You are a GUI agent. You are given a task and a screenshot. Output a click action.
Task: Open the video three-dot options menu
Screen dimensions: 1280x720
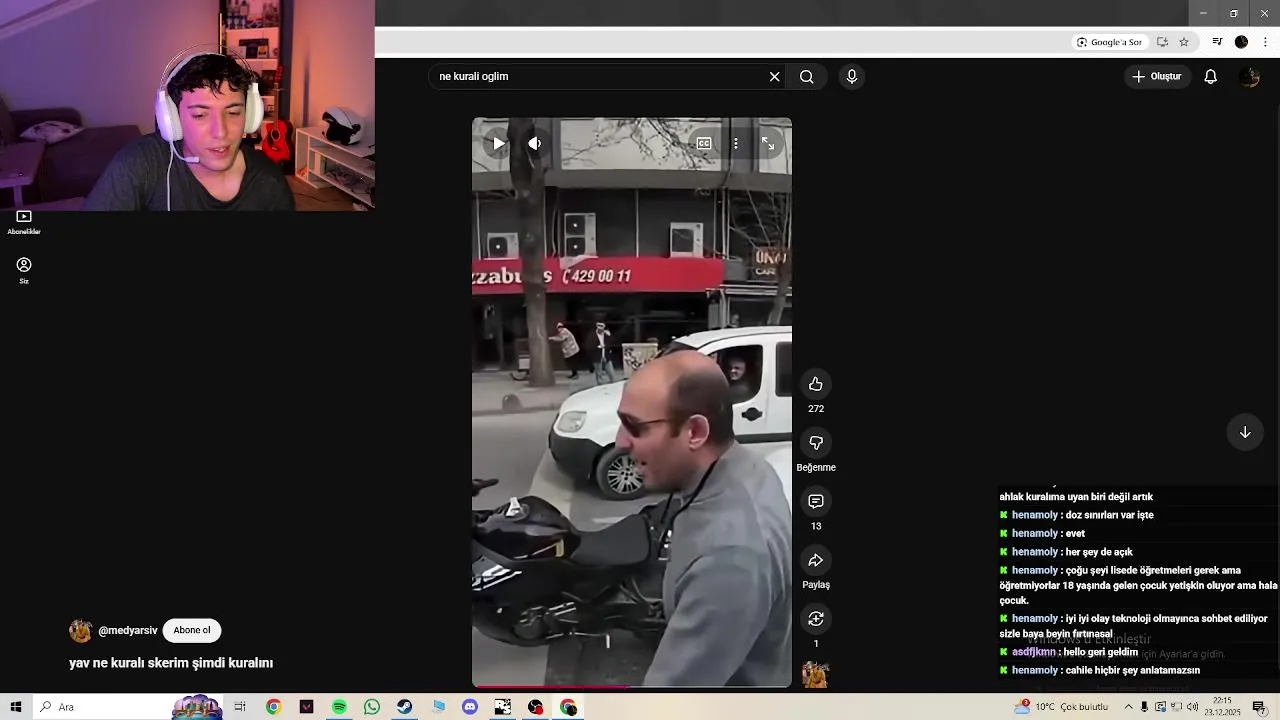(x=736, y=143)
